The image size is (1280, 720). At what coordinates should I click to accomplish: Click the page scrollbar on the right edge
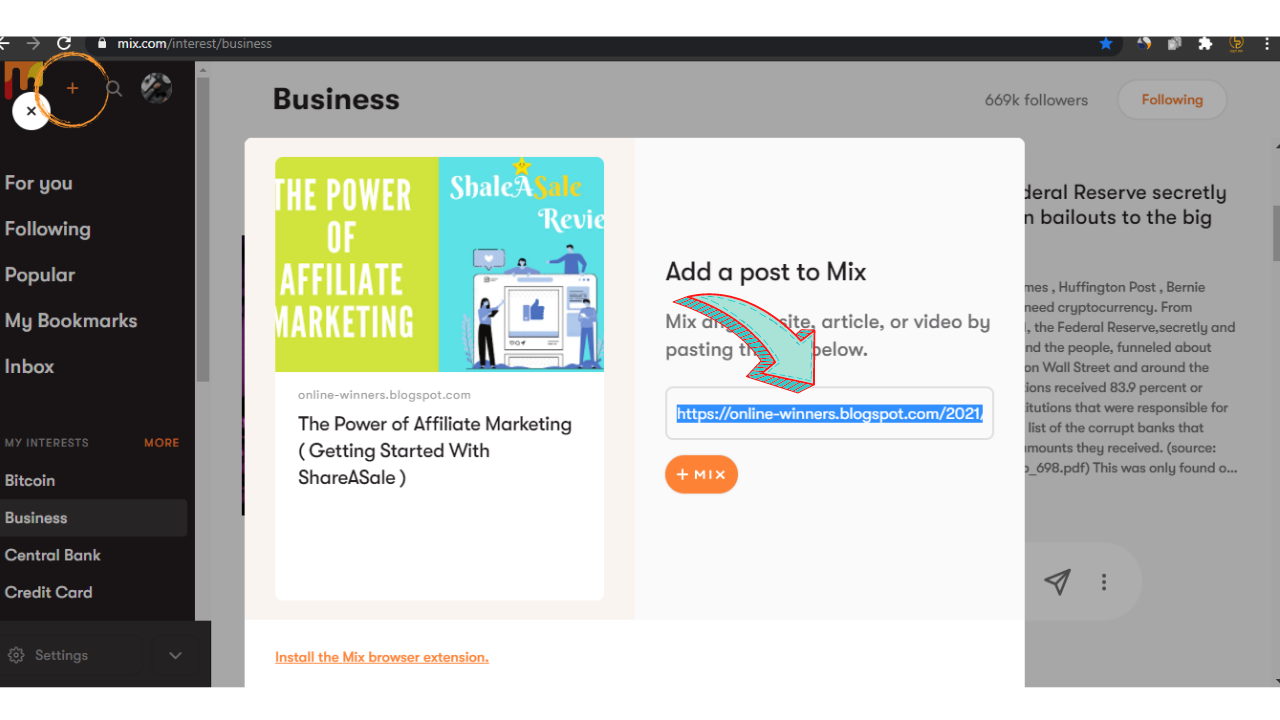coord(1276,232)
